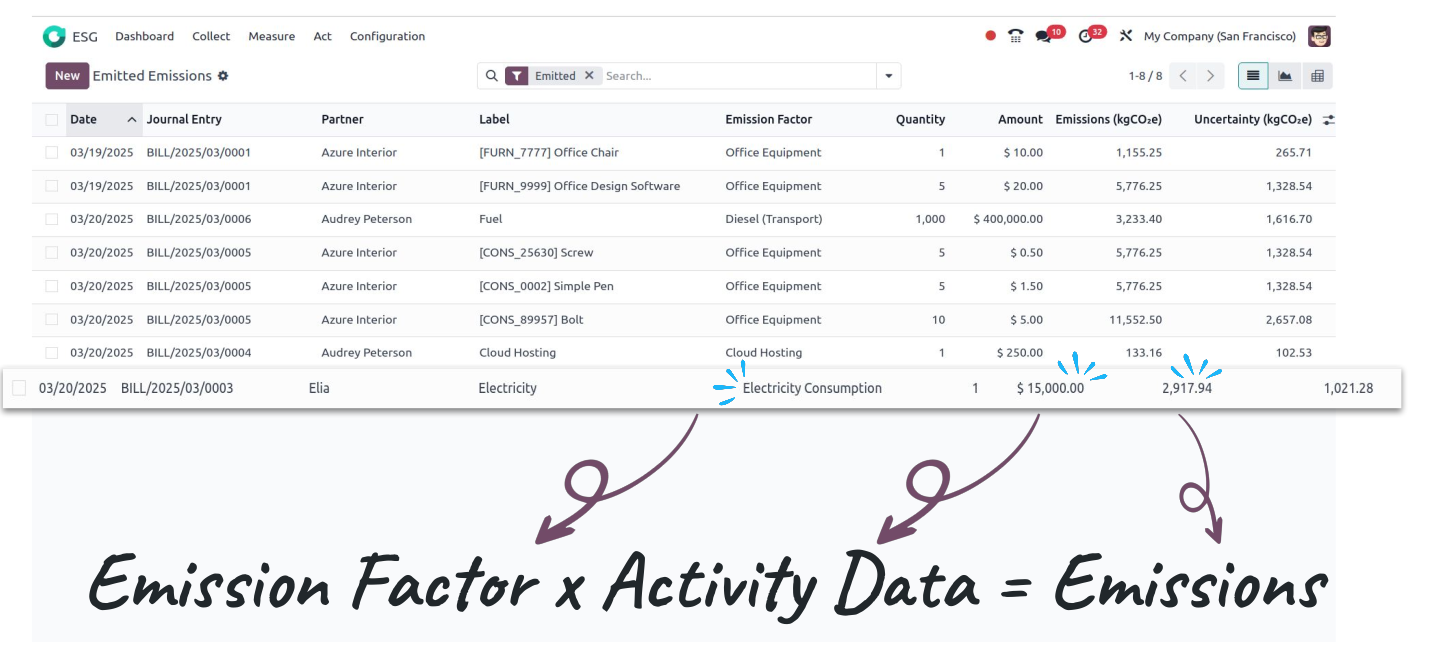Open the chat messages icon

point(1044,36)
